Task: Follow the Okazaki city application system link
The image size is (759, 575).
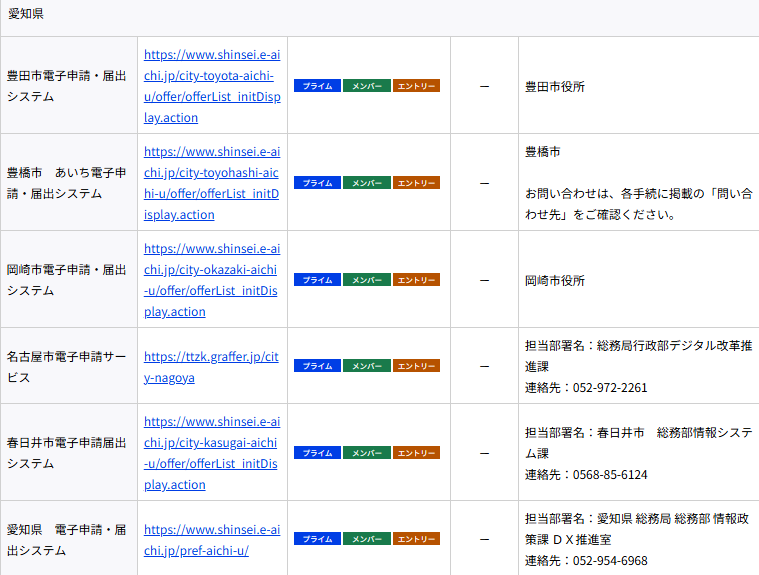Action: coord(211,280)
